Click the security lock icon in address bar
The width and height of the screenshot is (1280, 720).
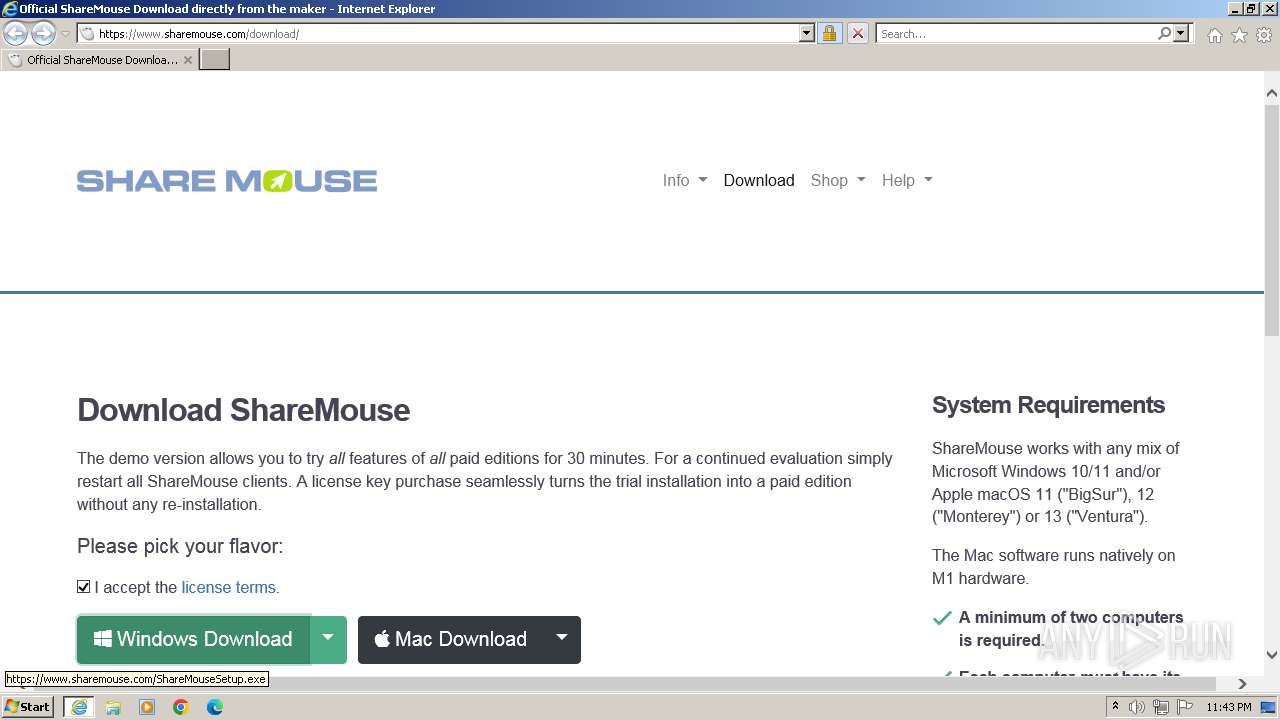[829, 33]
